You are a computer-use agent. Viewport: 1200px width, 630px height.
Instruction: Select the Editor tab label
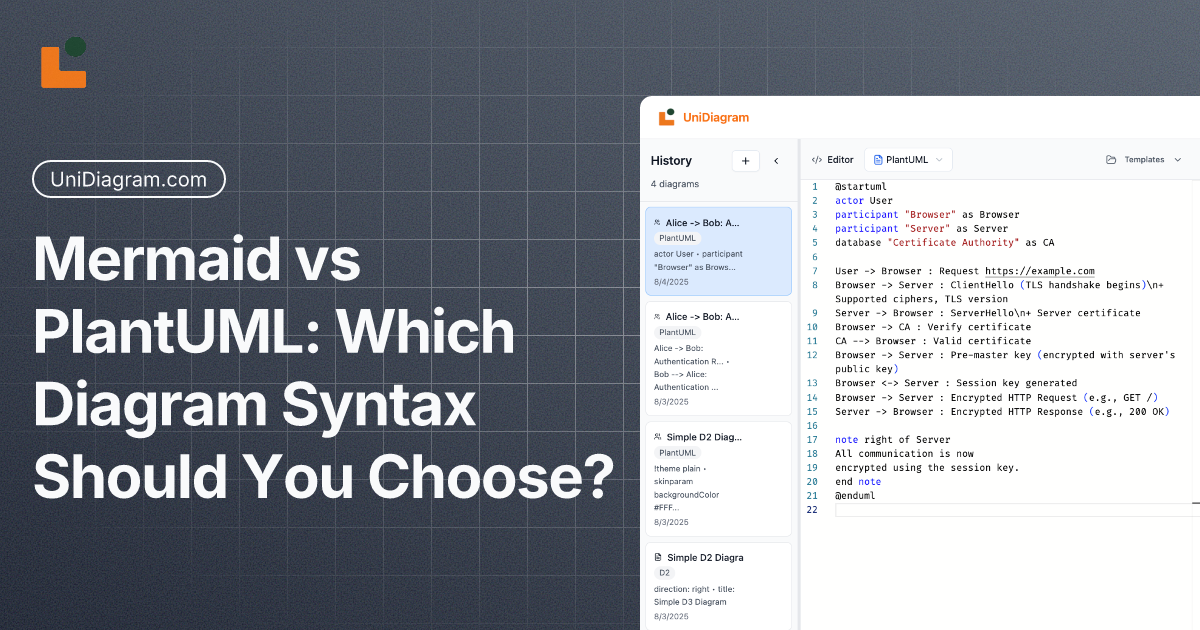coord(840,160)
